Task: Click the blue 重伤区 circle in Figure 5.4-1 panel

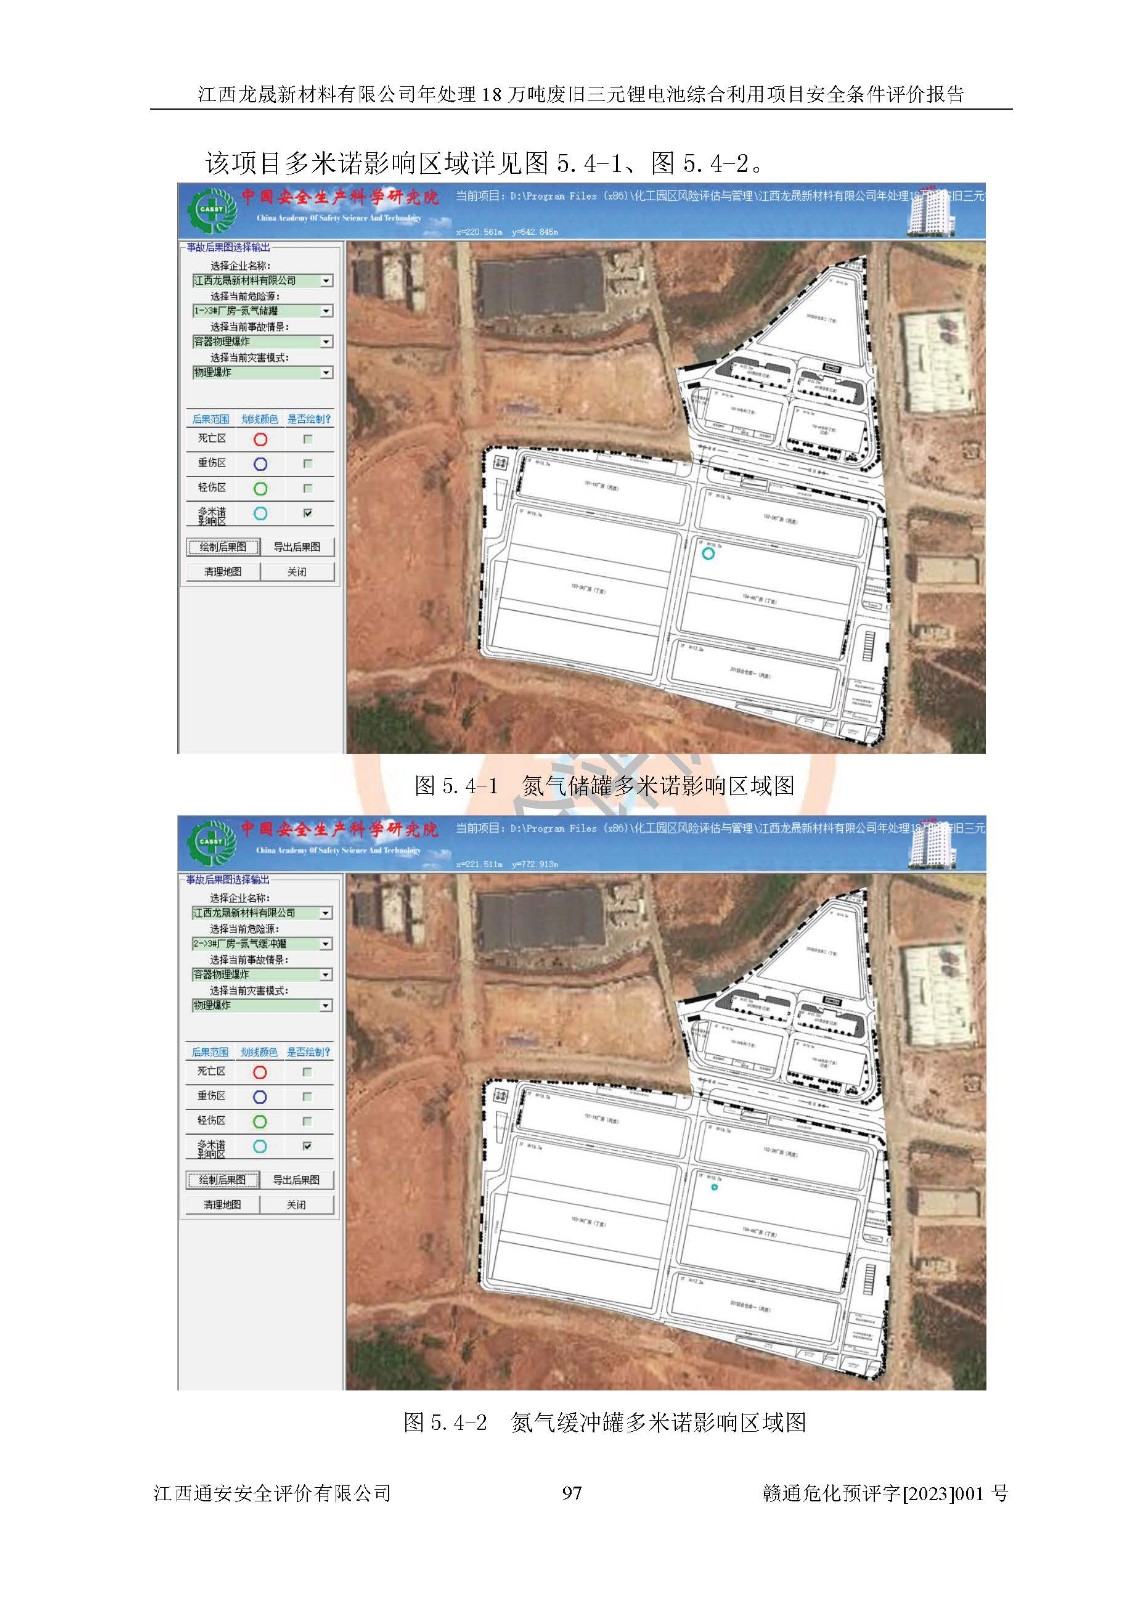Action: (260, 464)
